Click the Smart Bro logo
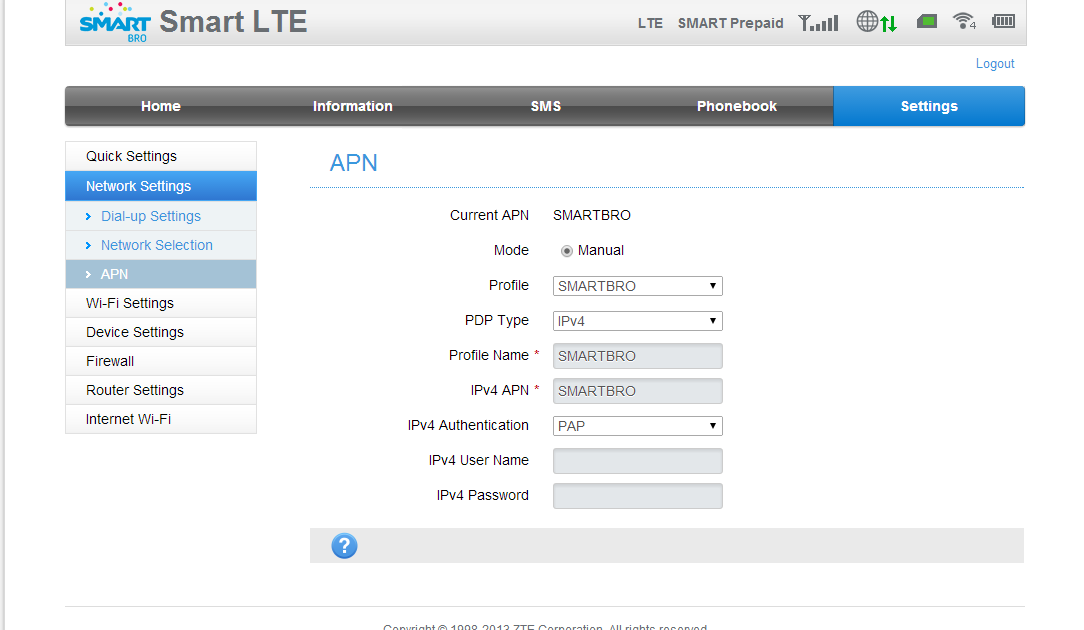 coord(115,22)
